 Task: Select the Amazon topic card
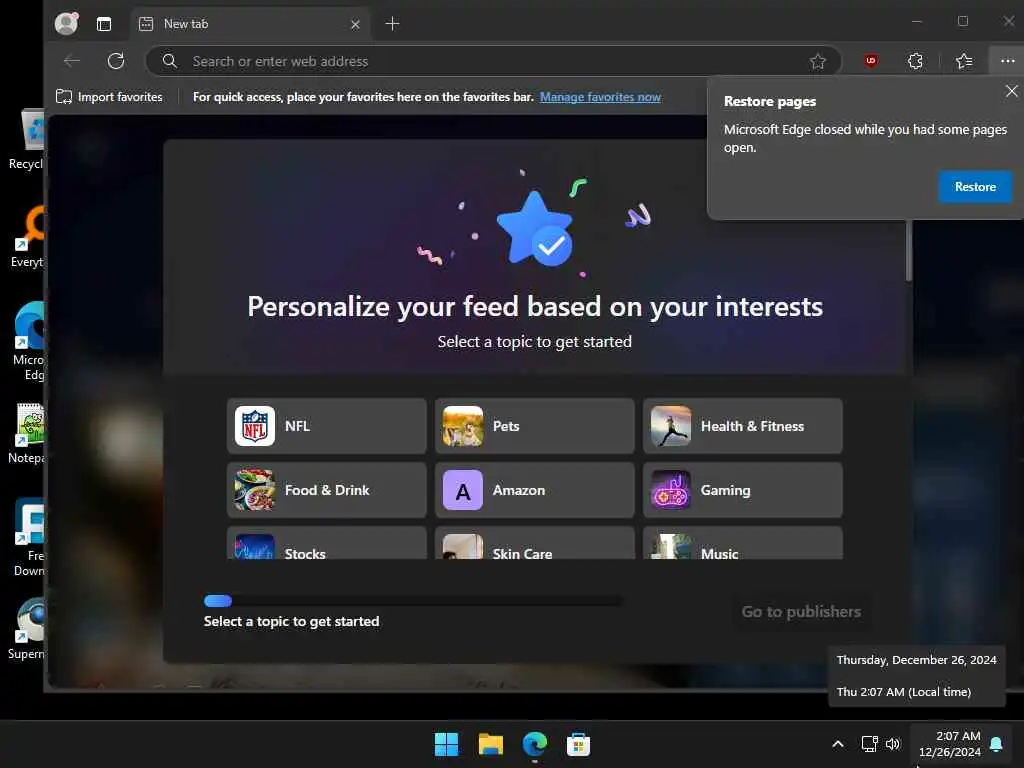pos(534,490)
